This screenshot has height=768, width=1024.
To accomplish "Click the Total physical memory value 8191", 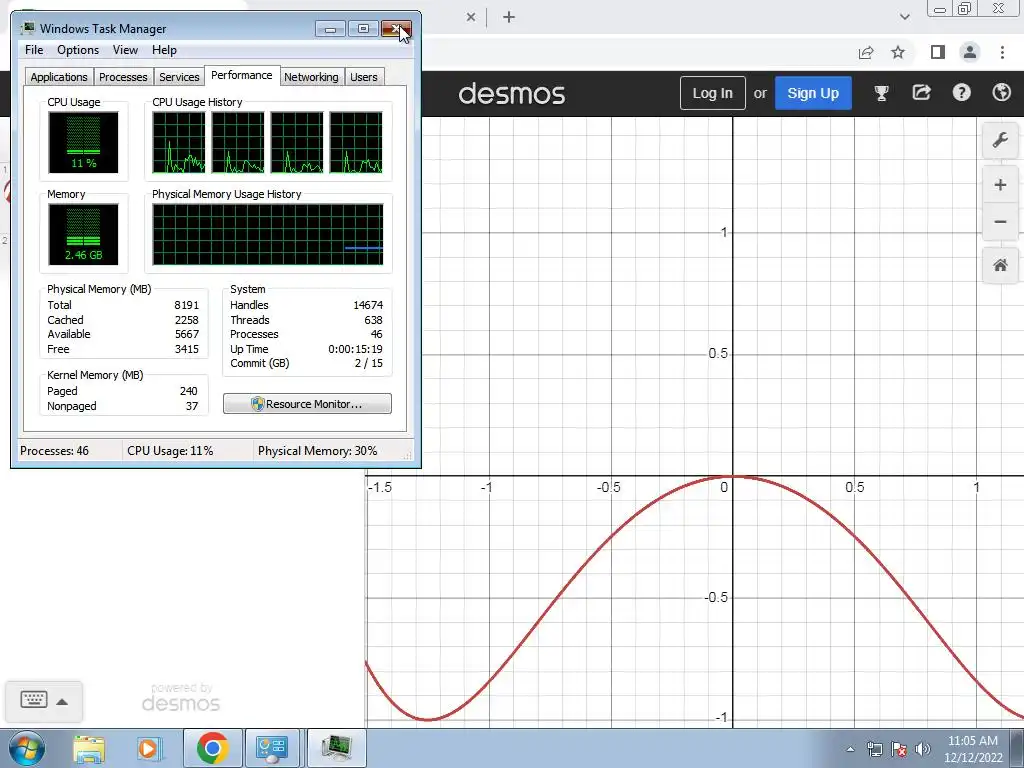I will point(186,305).
